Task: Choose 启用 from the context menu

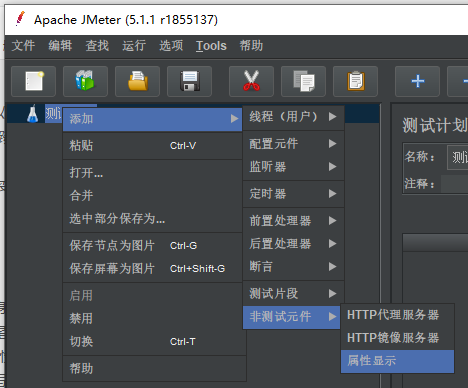Action: [152, 296]
